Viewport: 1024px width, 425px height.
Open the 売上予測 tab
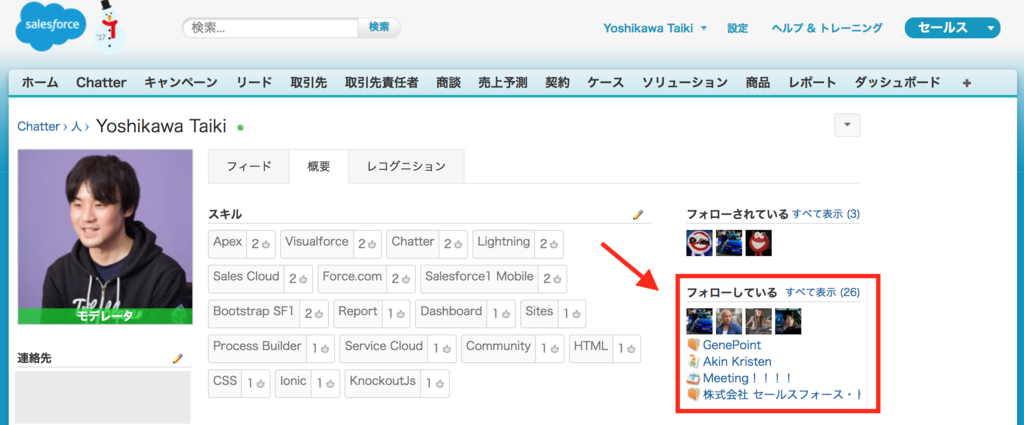503,83
